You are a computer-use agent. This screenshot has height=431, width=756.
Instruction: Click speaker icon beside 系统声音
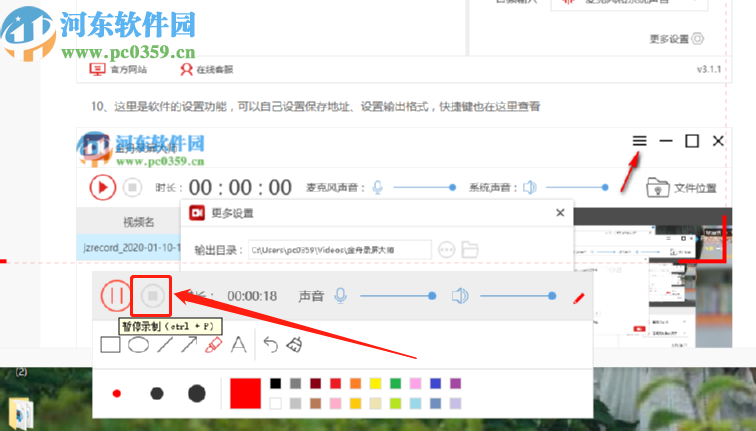tap(529, 188)
